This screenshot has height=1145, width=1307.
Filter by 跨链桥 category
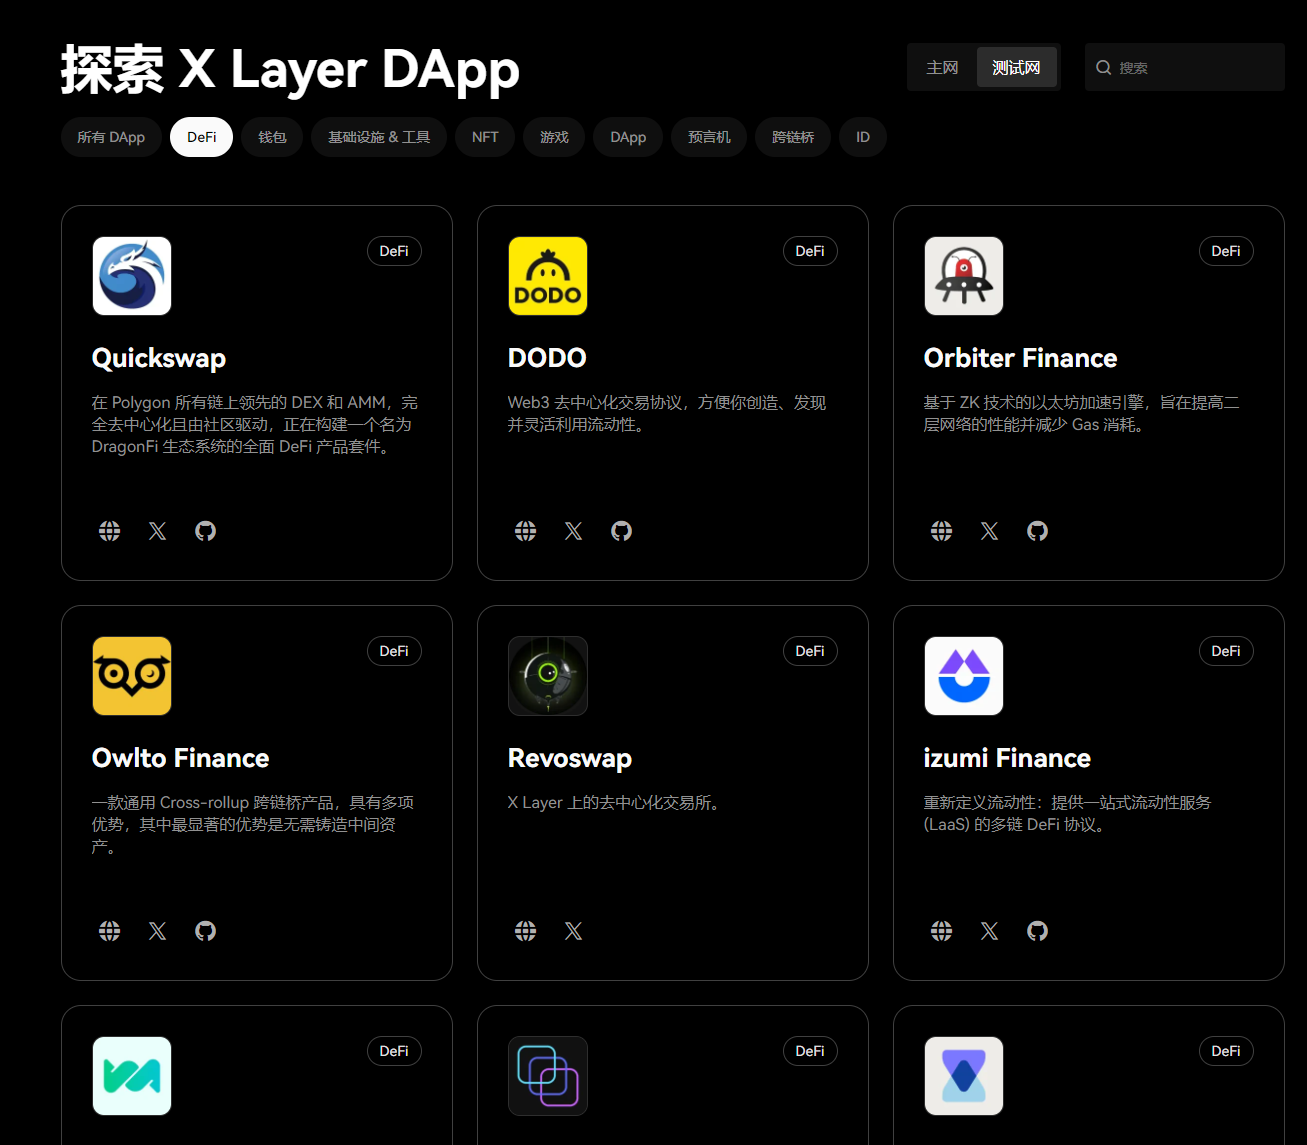[793, 137]
